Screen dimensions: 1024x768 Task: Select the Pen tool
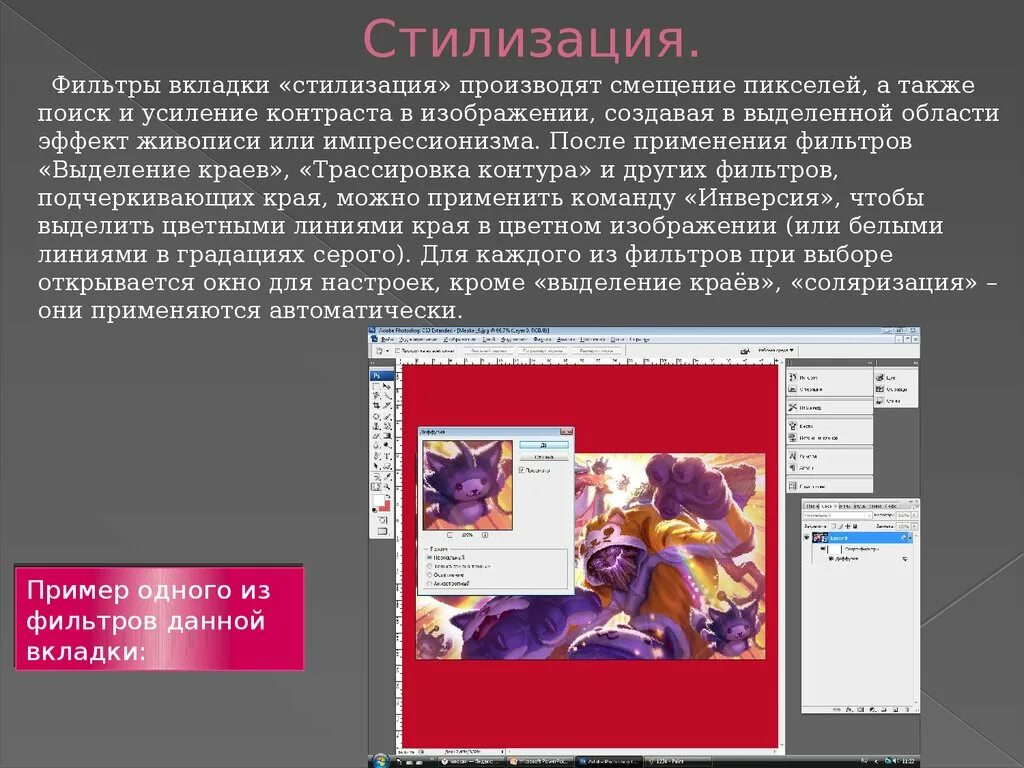coord(376,456)
